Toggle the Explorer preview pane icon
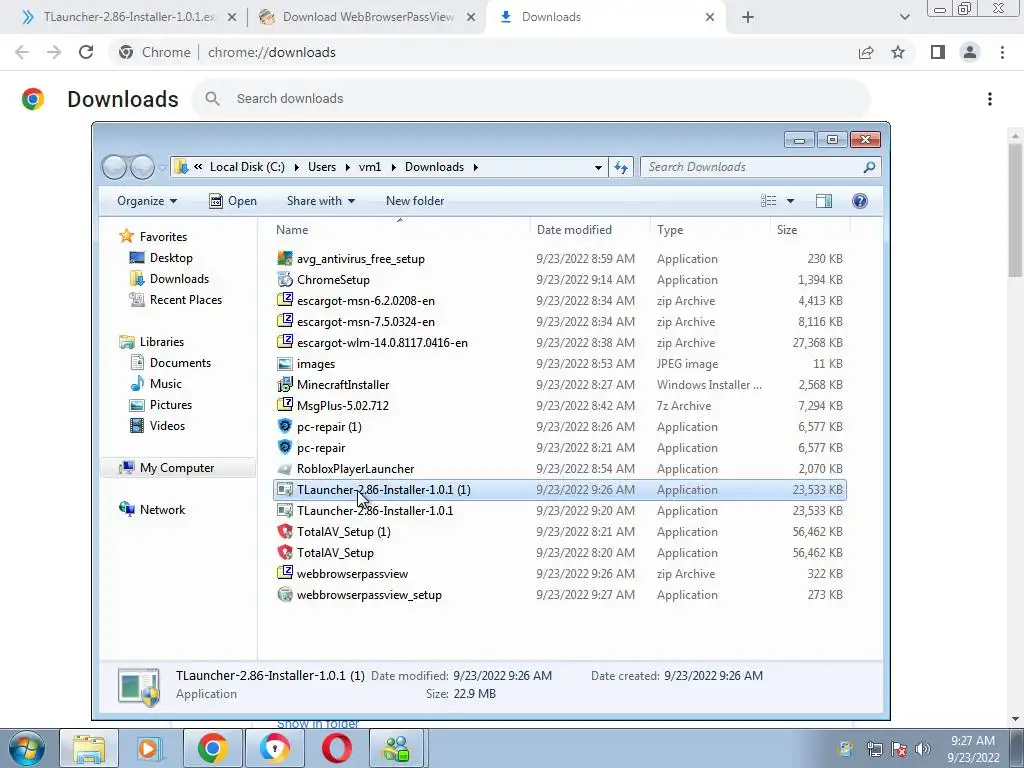 tap(824, 200)
